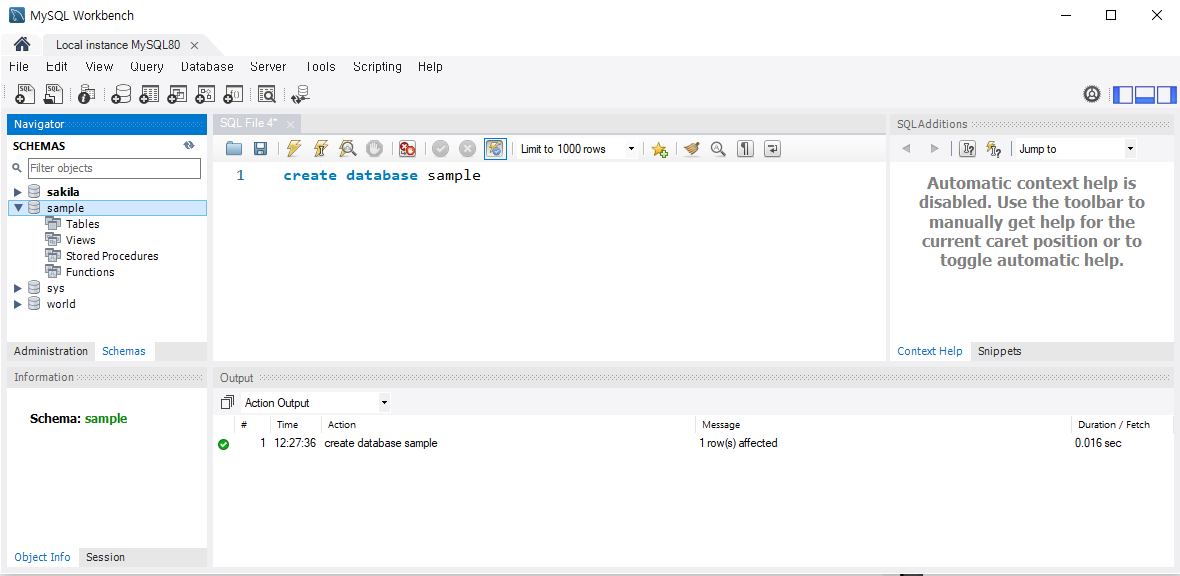Select Tables under sample schema
Viewport: 1180px width, 576px height.
click(82, 224)
